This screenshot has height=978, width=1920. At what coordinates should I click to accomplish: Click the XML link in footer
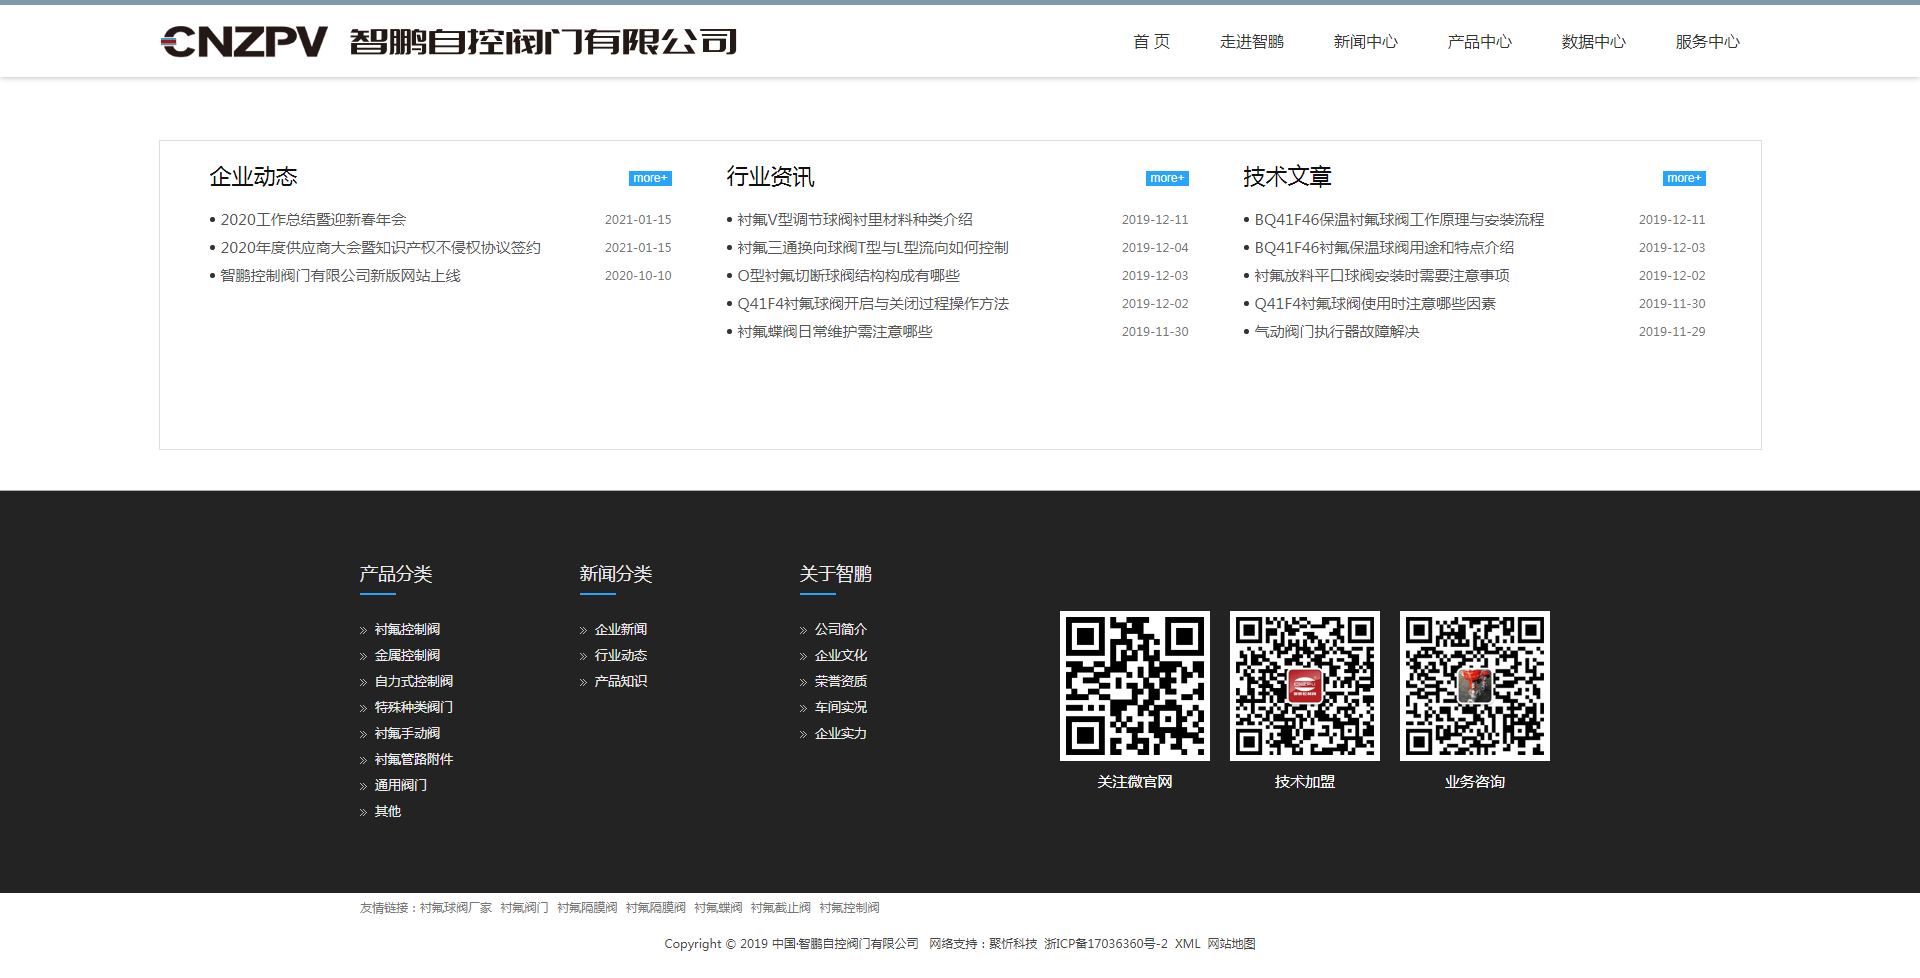point(1187,944)
